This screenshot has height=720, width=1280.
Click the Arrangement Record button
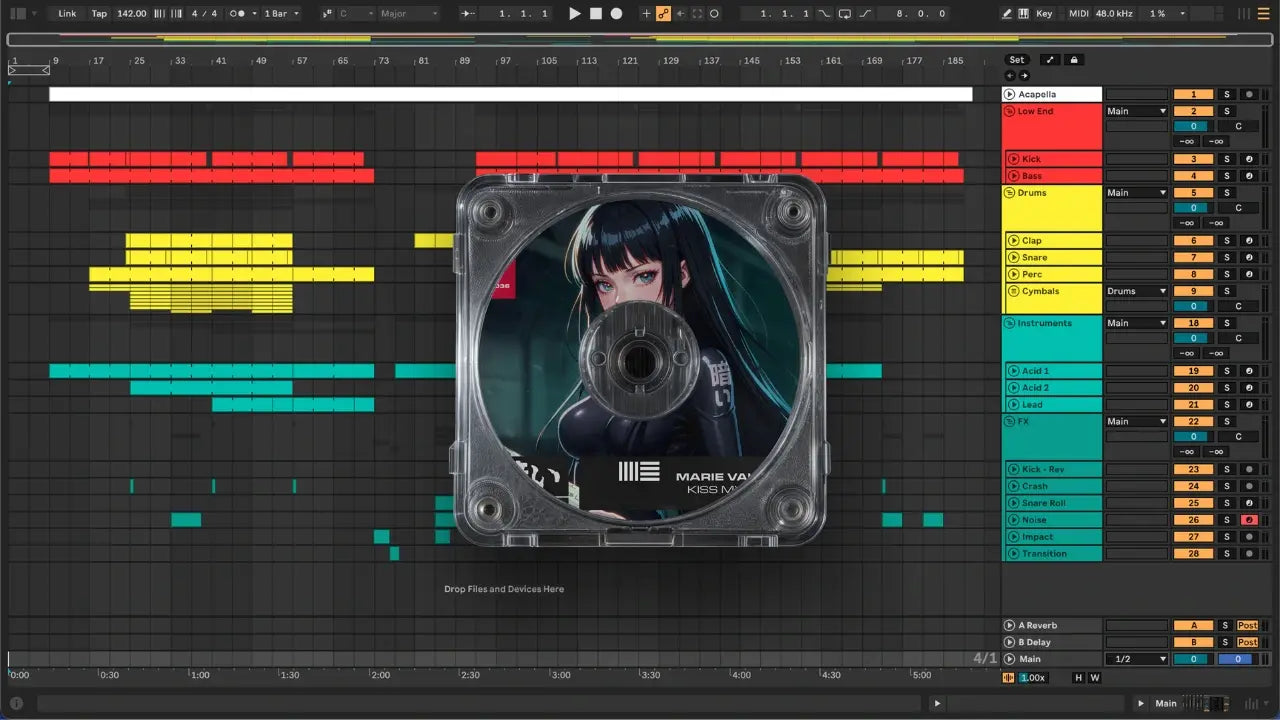pos(616,14)
